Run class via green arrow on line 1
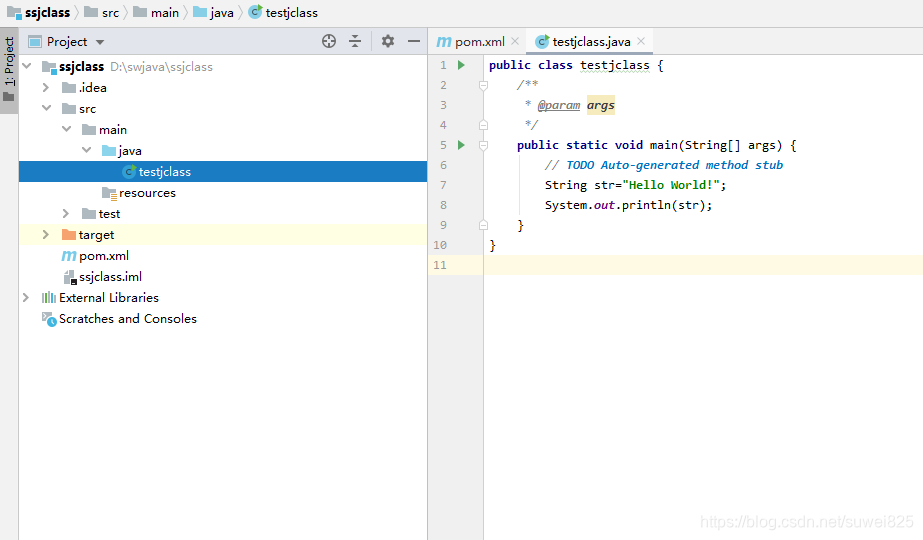 462,65
